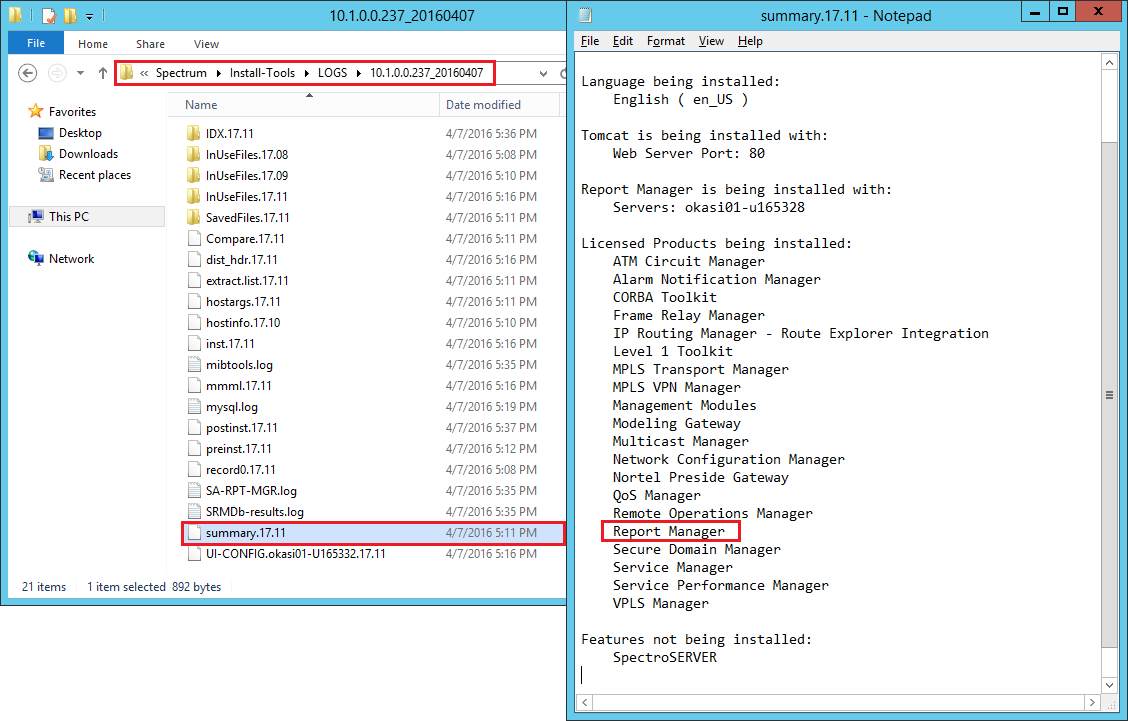Image resolution: width=1128 pixels, height=721 pixels.
Task: Click the Back navigation arrow
Action: [27, 72]
